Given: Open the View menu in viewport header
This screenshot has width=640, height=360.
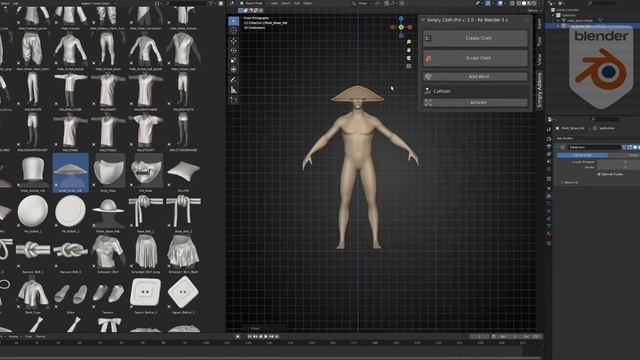Looking at the screenshot, I should point(275,3).
